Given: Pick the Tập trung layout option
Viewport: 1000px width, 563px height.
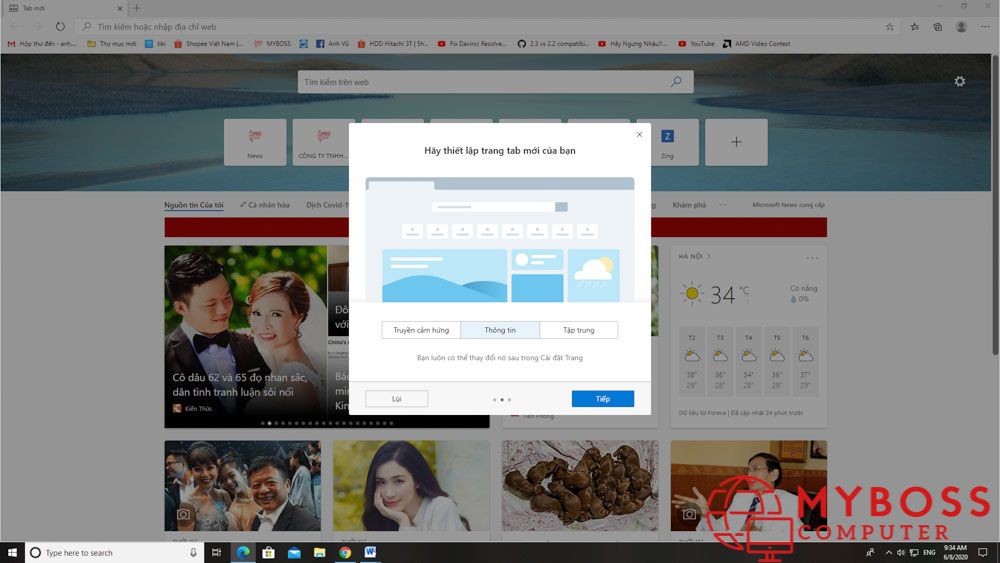Looking at the screenshot, I should (x=578, y=330).
